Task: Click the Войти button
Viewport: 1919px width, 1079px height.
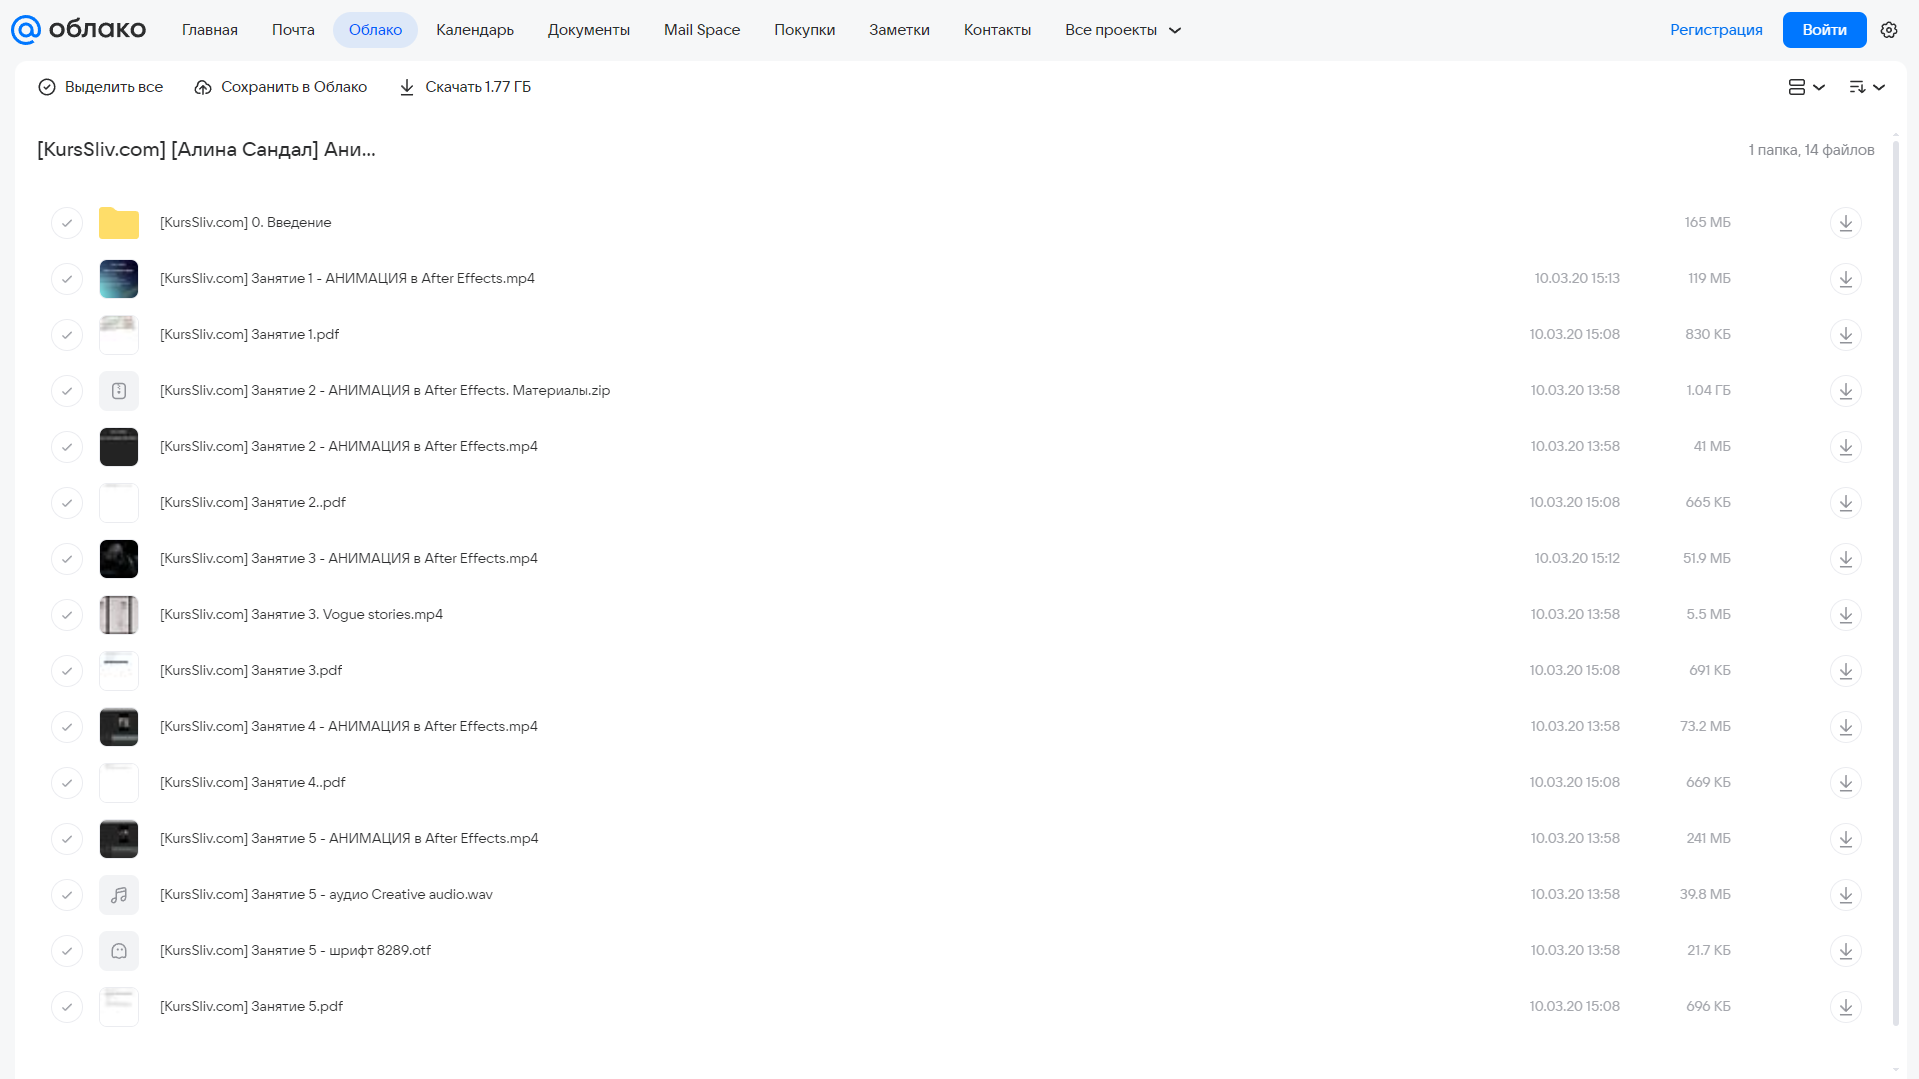Action: click(1824, 30)
